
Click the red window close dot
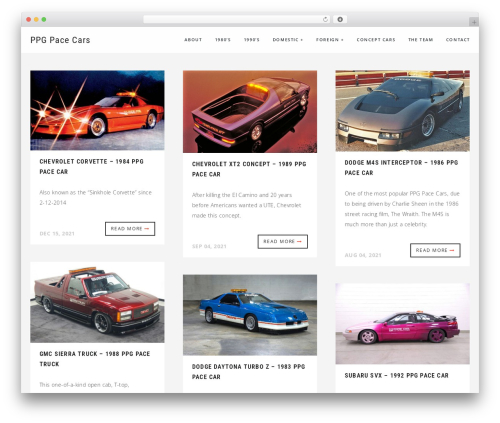[29, 20]
